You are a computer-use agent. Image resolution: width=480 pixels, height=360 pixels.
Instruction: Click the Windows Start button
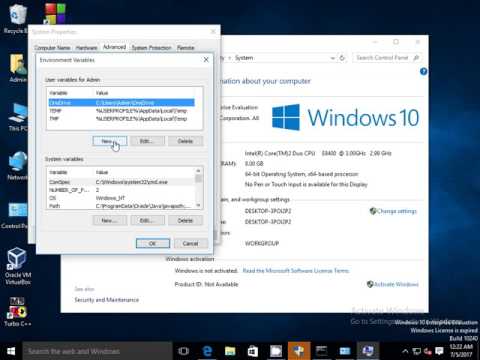[x=11, y=351]
